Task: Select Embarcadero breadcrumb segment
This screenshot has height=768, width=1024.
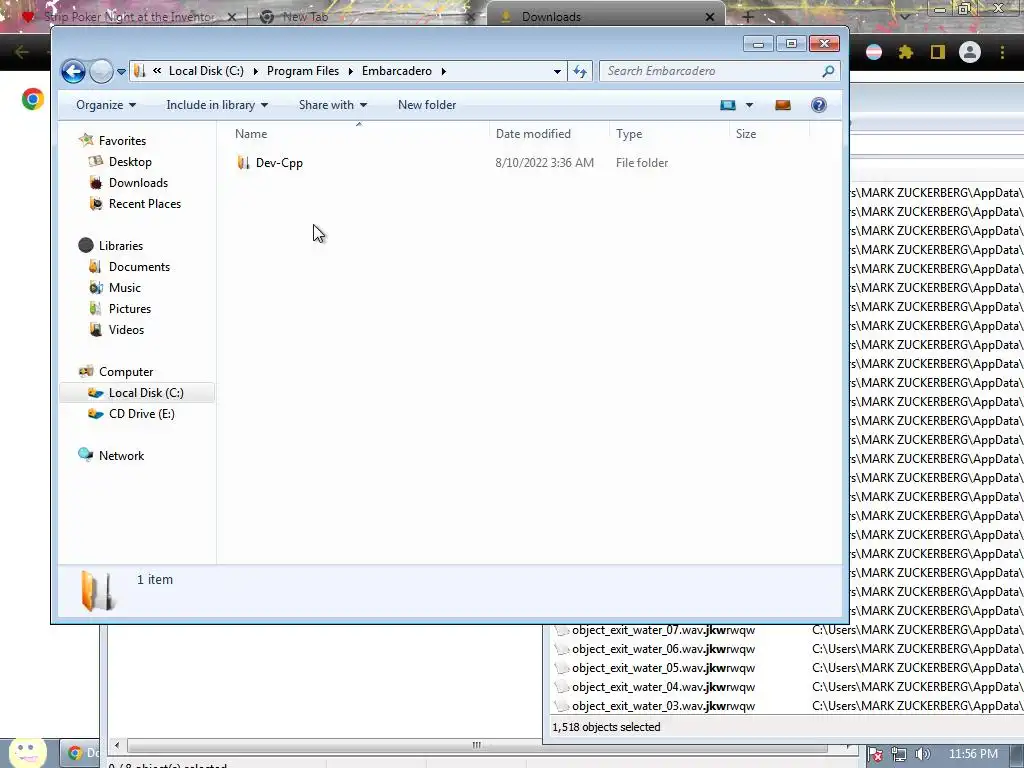Action: click(396, 71)
